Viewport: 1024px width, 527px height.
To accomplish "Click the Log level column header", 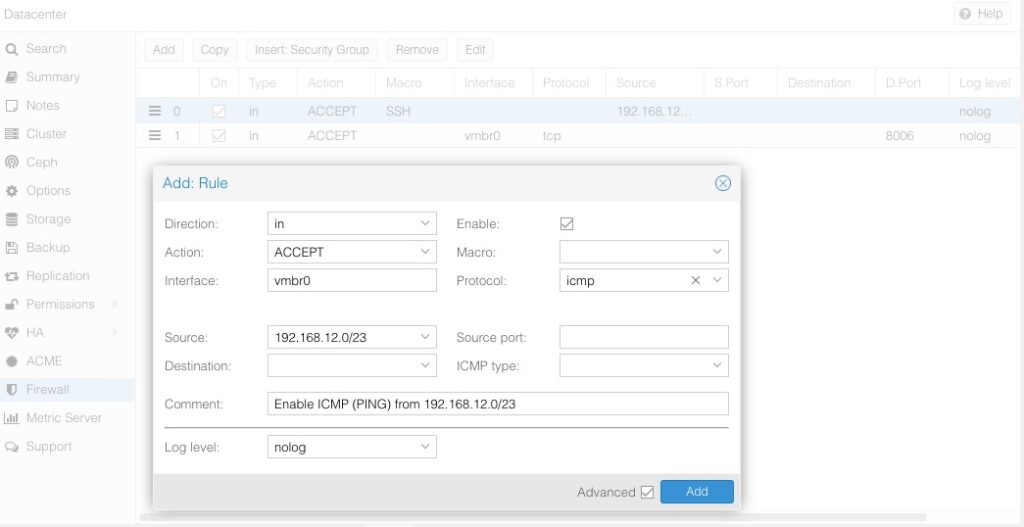I will [x=986, y=83].
